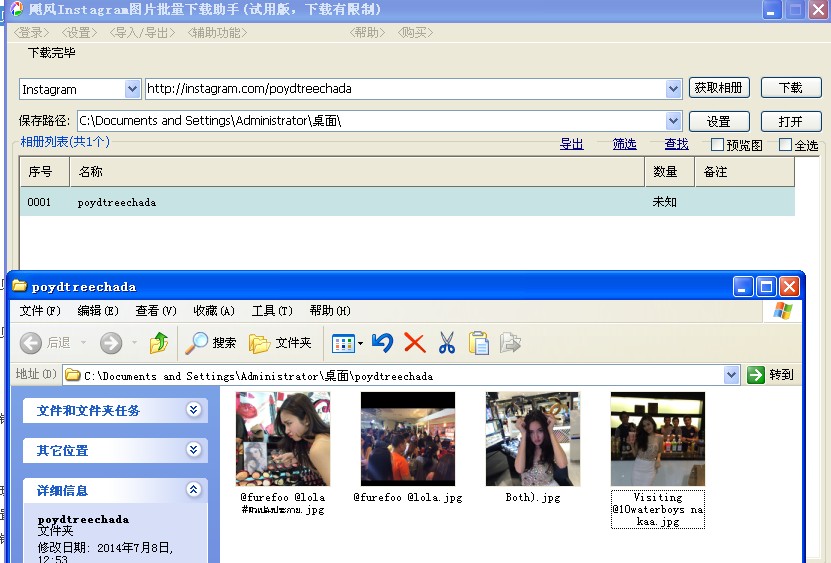The height and width of the screenshot is (563, 831).
Task: Check the 全选 checkbox
Action: tap(785, 144)
